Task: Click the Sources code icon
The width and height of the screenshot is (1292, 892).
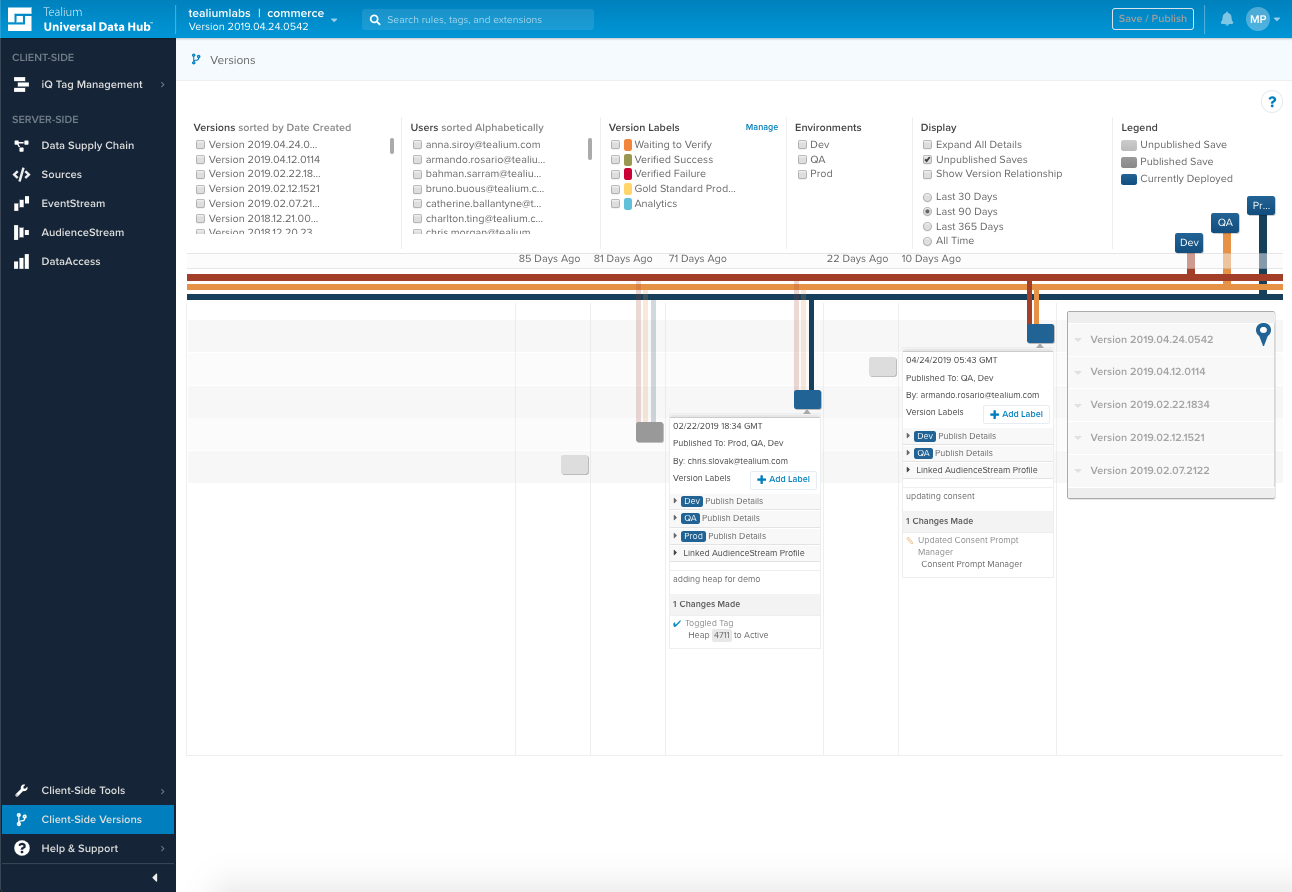Action: point(21,175)
